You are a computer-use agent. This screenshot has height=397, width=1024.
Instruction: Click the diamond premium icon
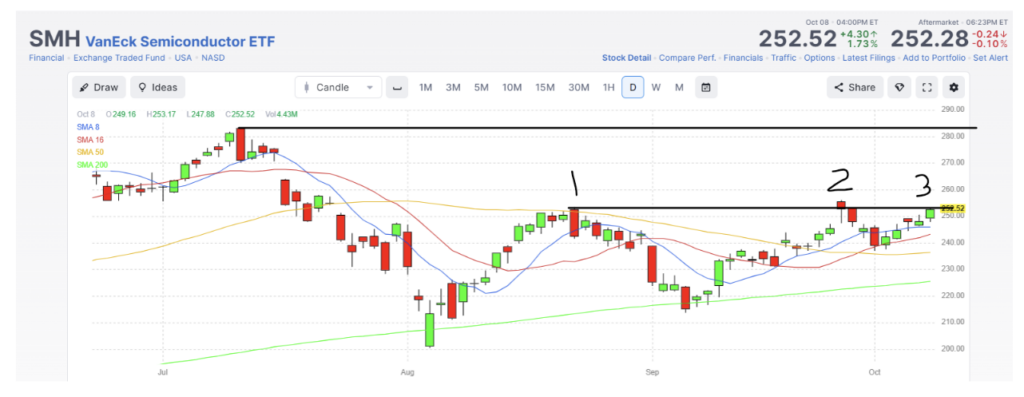coord(899,87)
